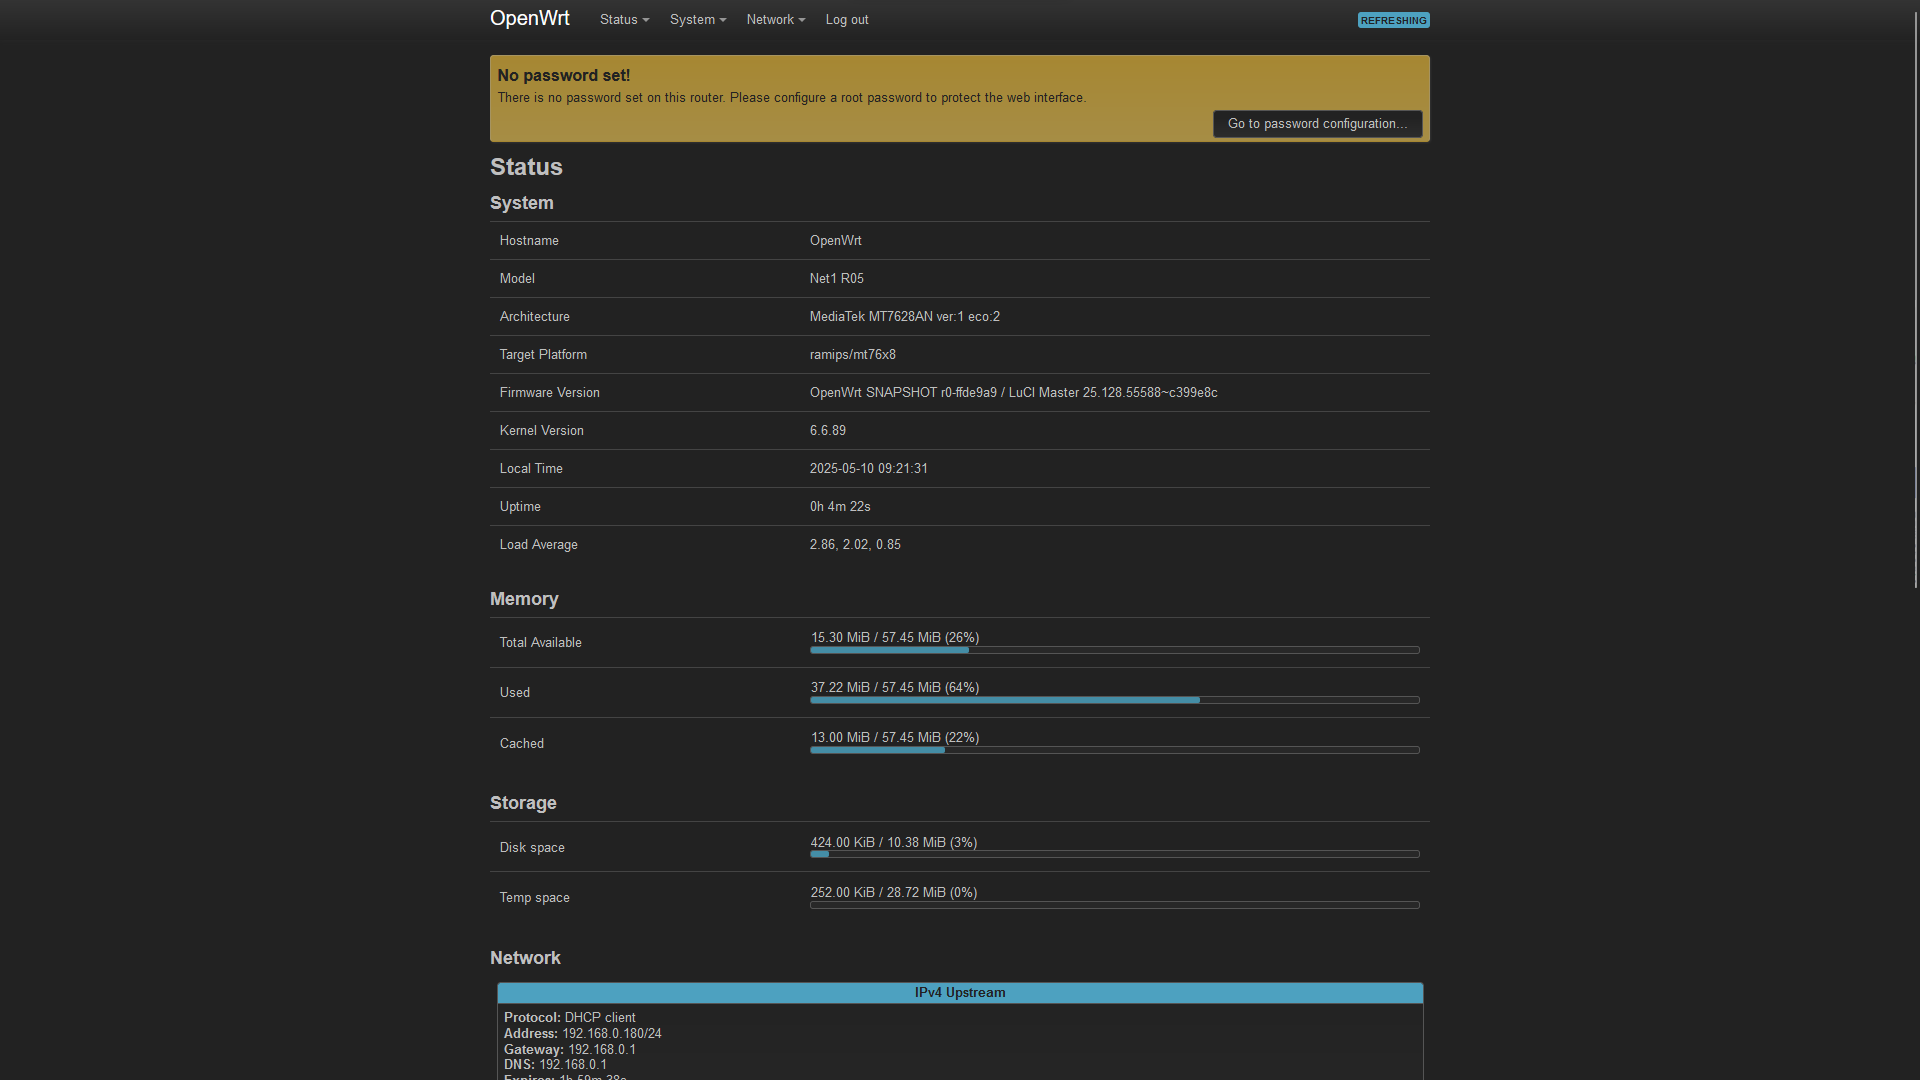Click the Temp space usage bar

pos(1115,905)
